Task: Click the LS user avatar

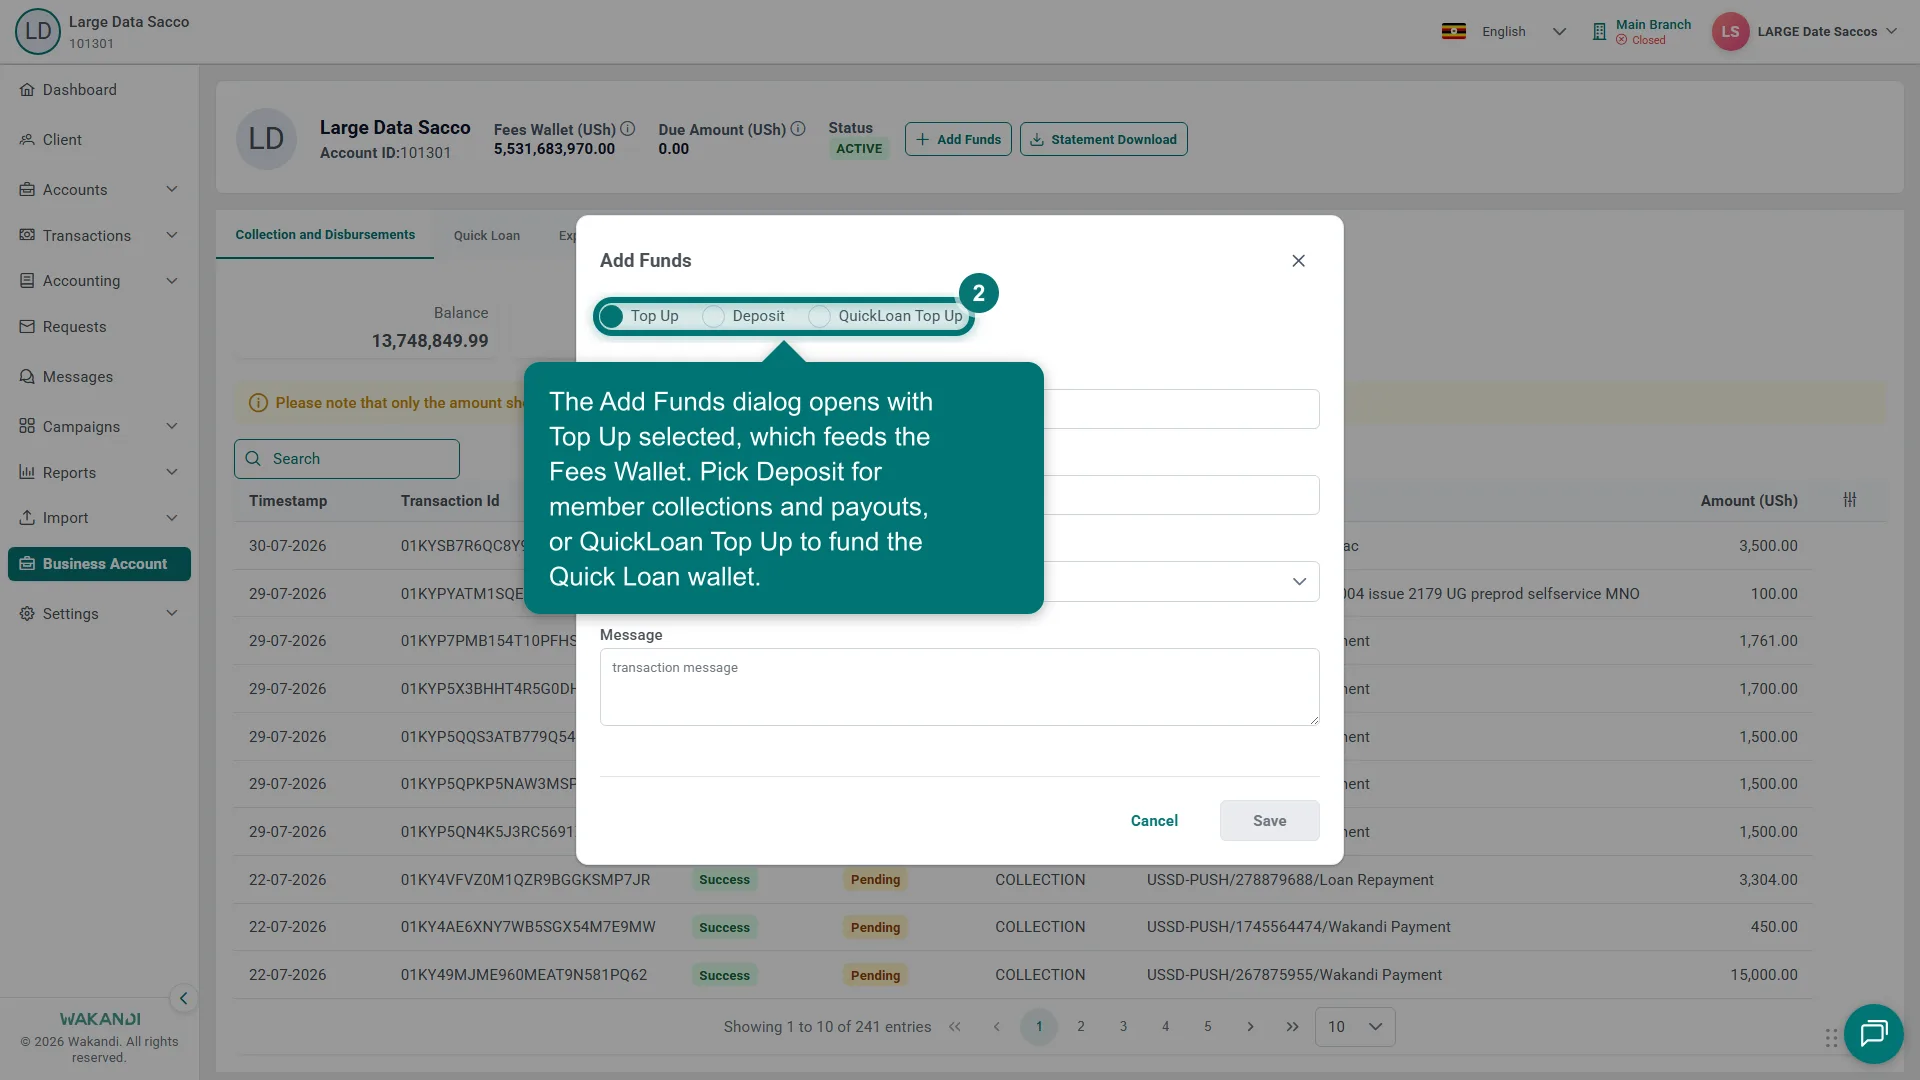Action: 1730,32
